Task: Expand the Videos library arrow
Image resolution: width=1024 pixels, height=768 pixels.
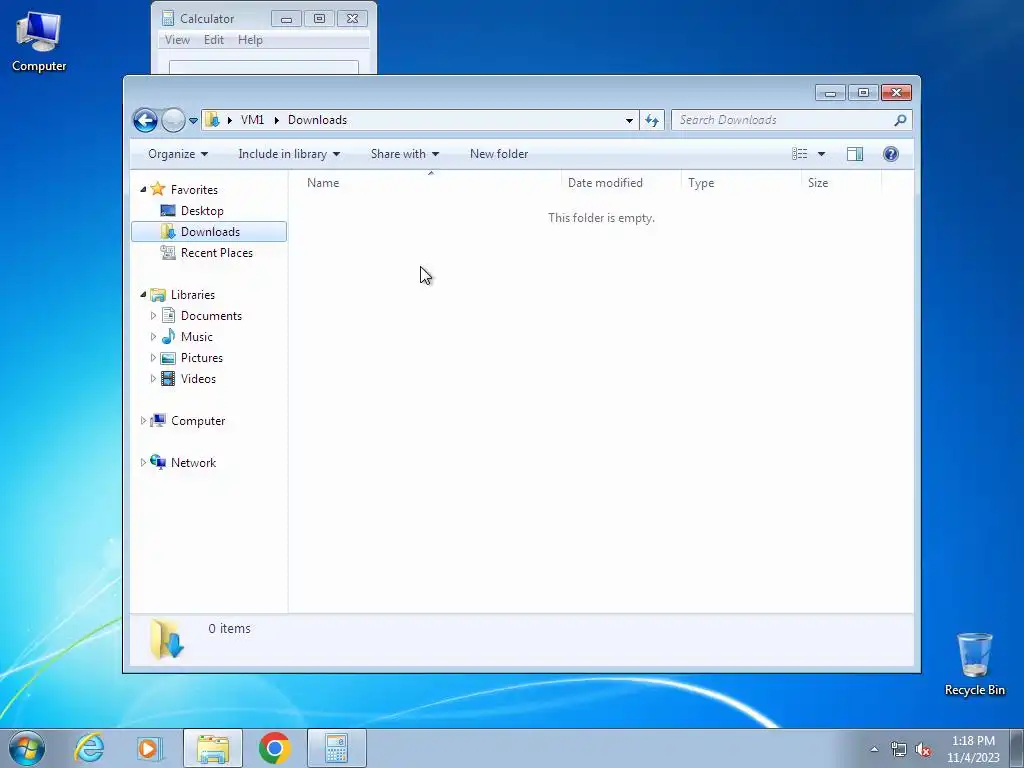Action: click(x=153, y=379)
